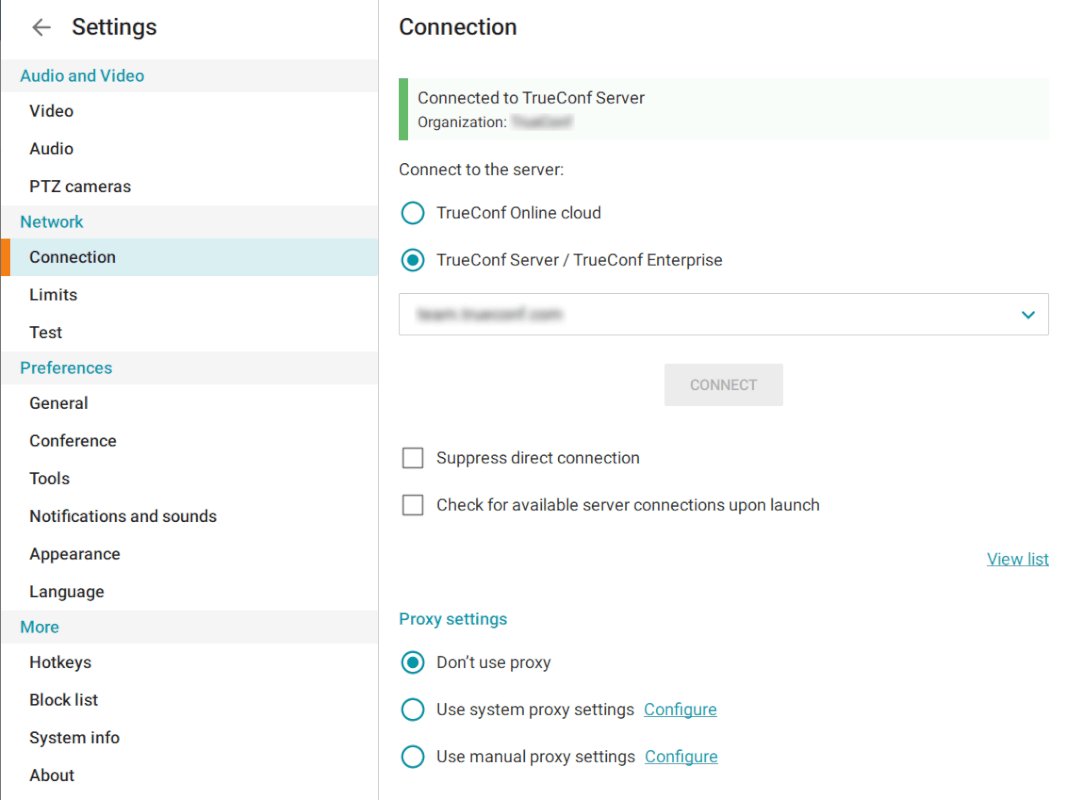Click the server address field
The height and width of the screenshot is (800, 1067).
[723, 314]
